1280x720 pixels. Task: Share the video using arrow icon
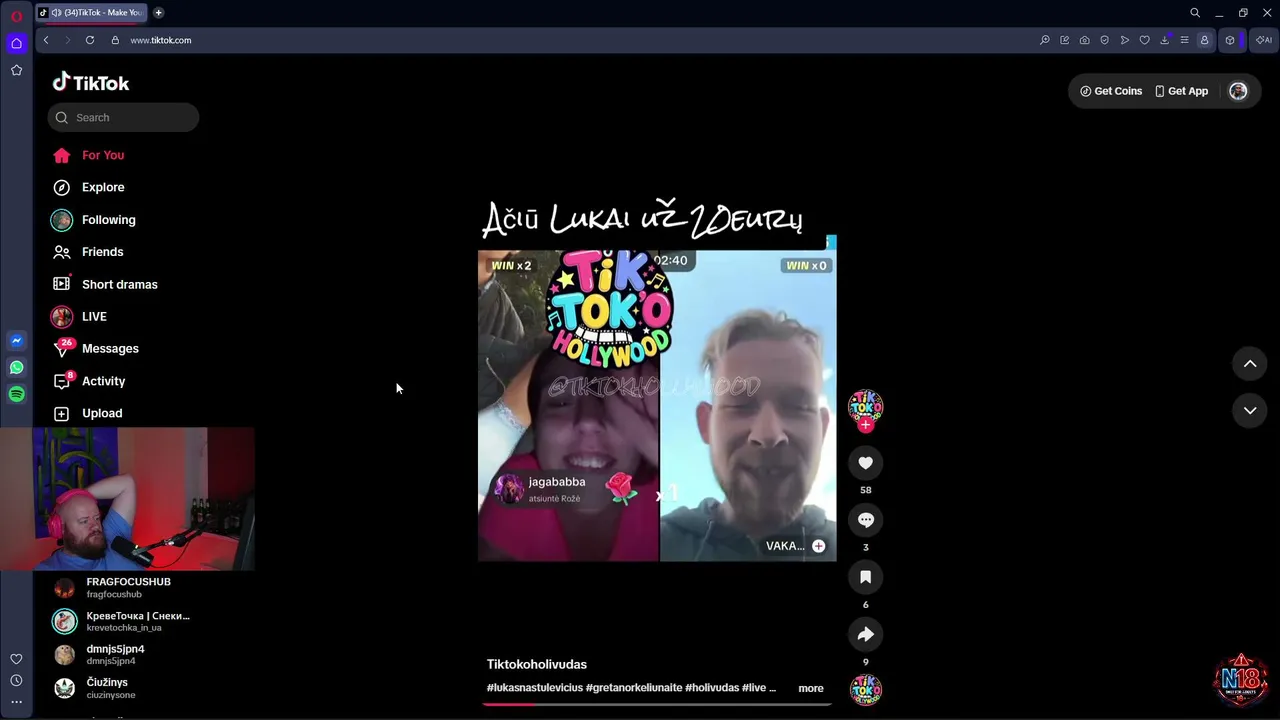pyautogui.click(x=865, y=634)
